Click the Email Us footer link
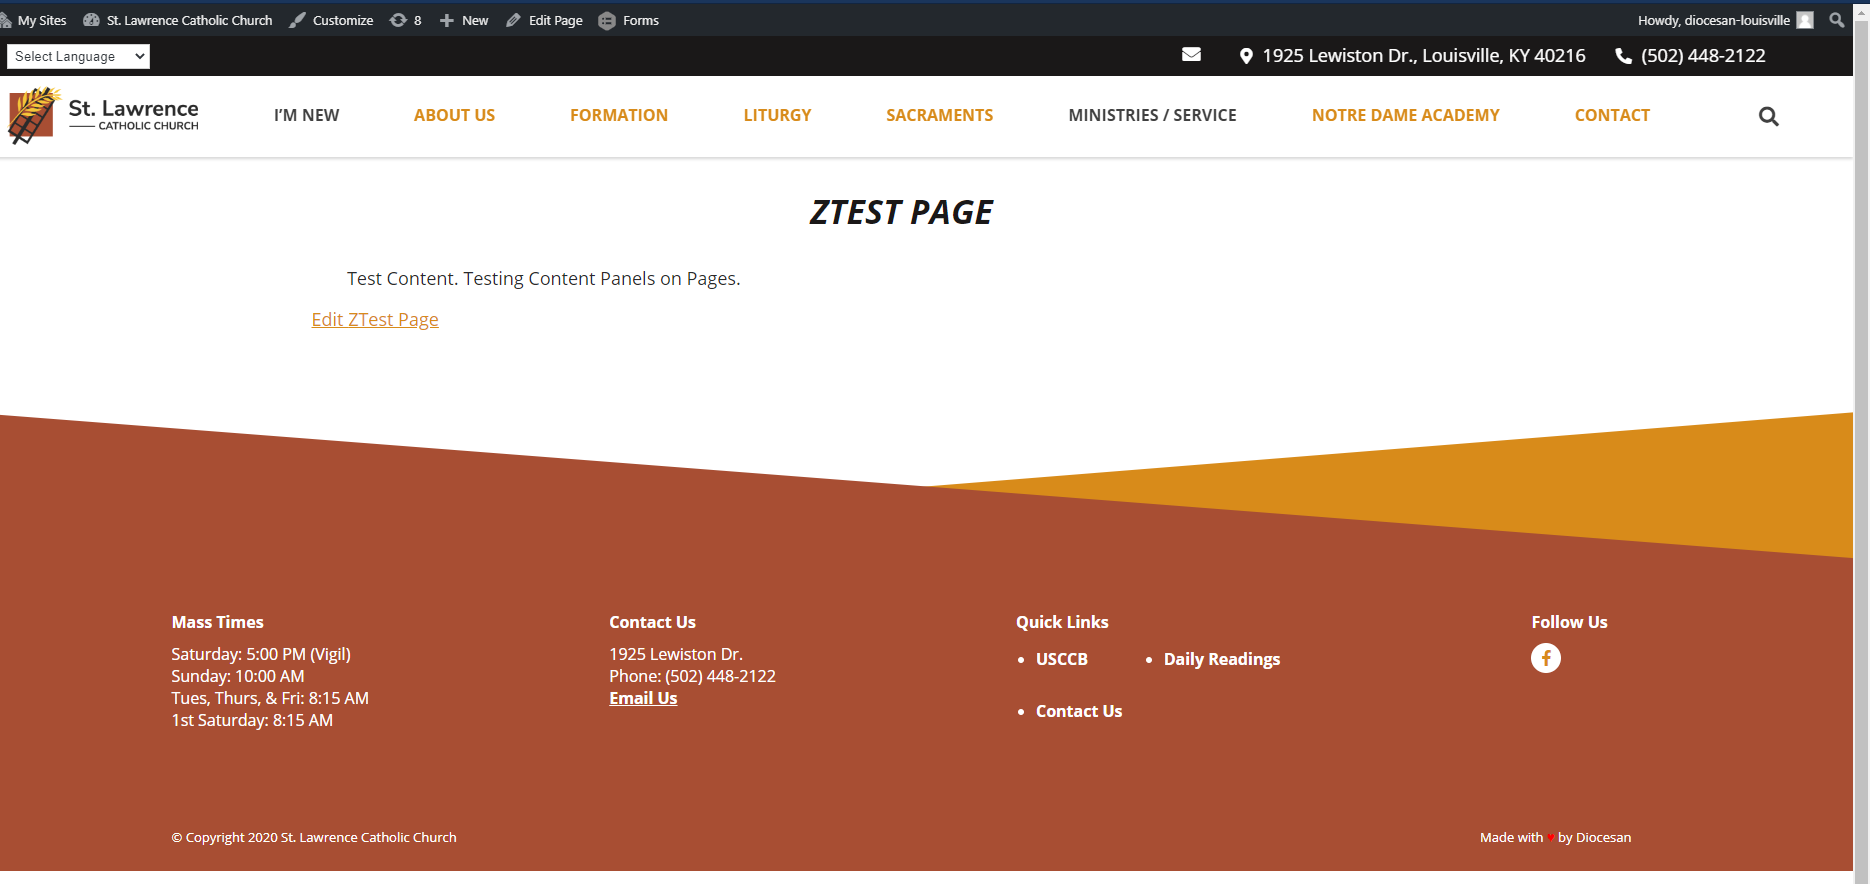This screenshot has height=884, width=1870. (643, 699)
